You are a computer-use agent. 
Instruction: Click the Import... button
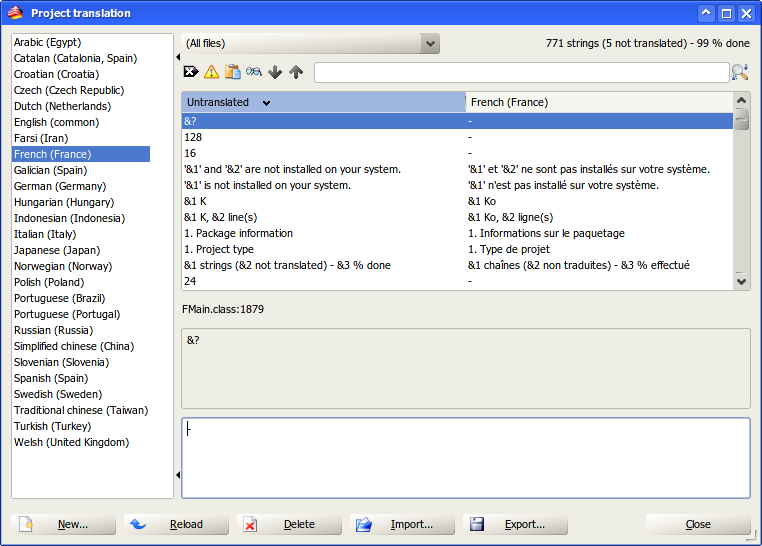click(402, 525)
